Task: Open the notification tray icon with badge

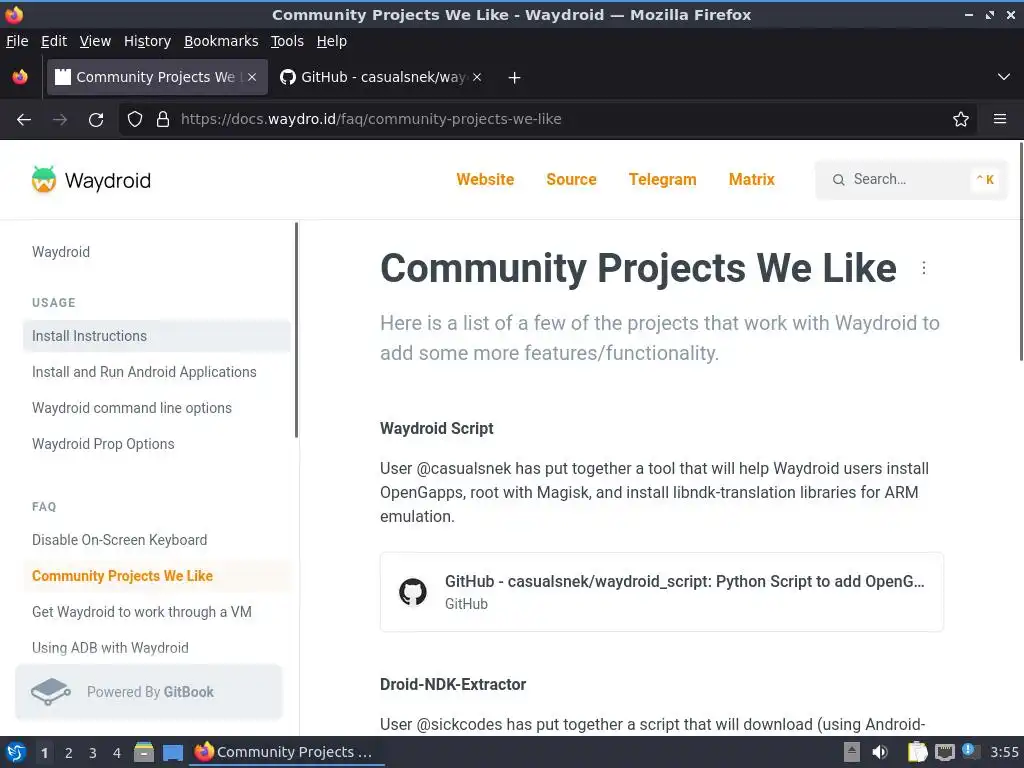Action: [x=970, y=752]
